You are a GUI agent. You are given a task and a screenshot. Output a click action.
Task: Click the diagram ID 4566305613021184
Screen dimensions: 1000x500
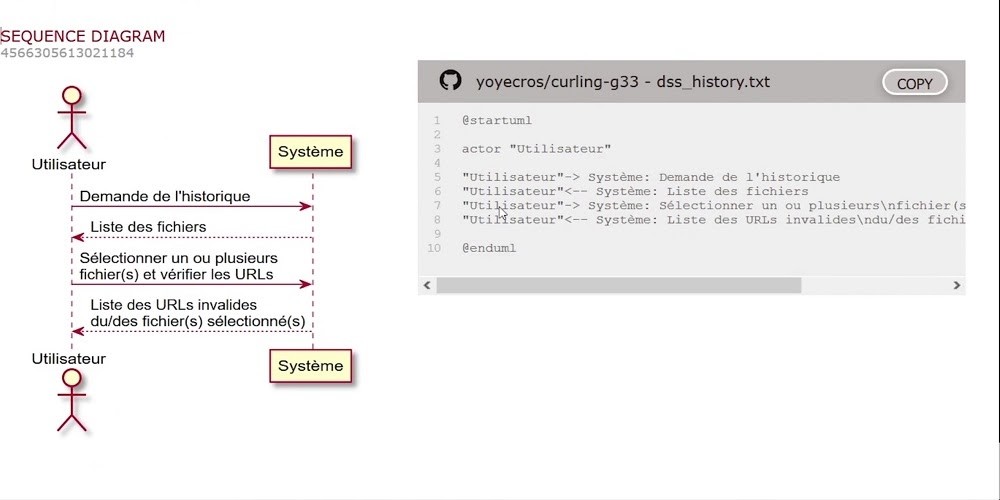pyautogui.click(x=67, y=52)
